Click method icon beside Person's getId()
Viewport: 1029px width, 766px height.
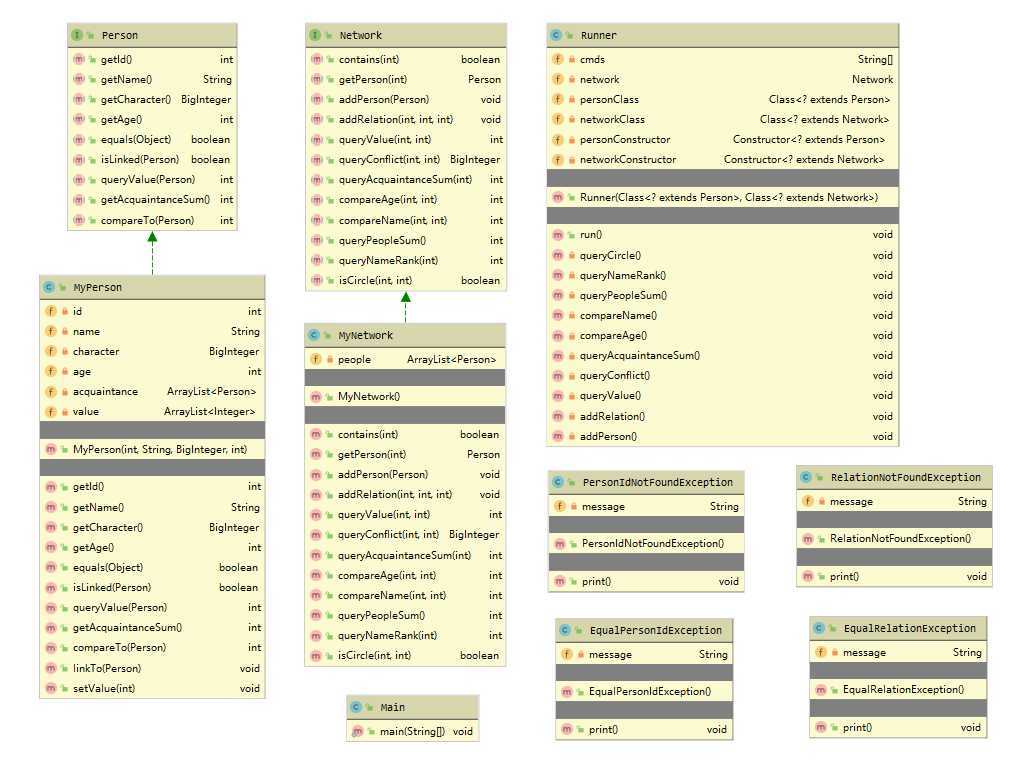coord(79,59)
